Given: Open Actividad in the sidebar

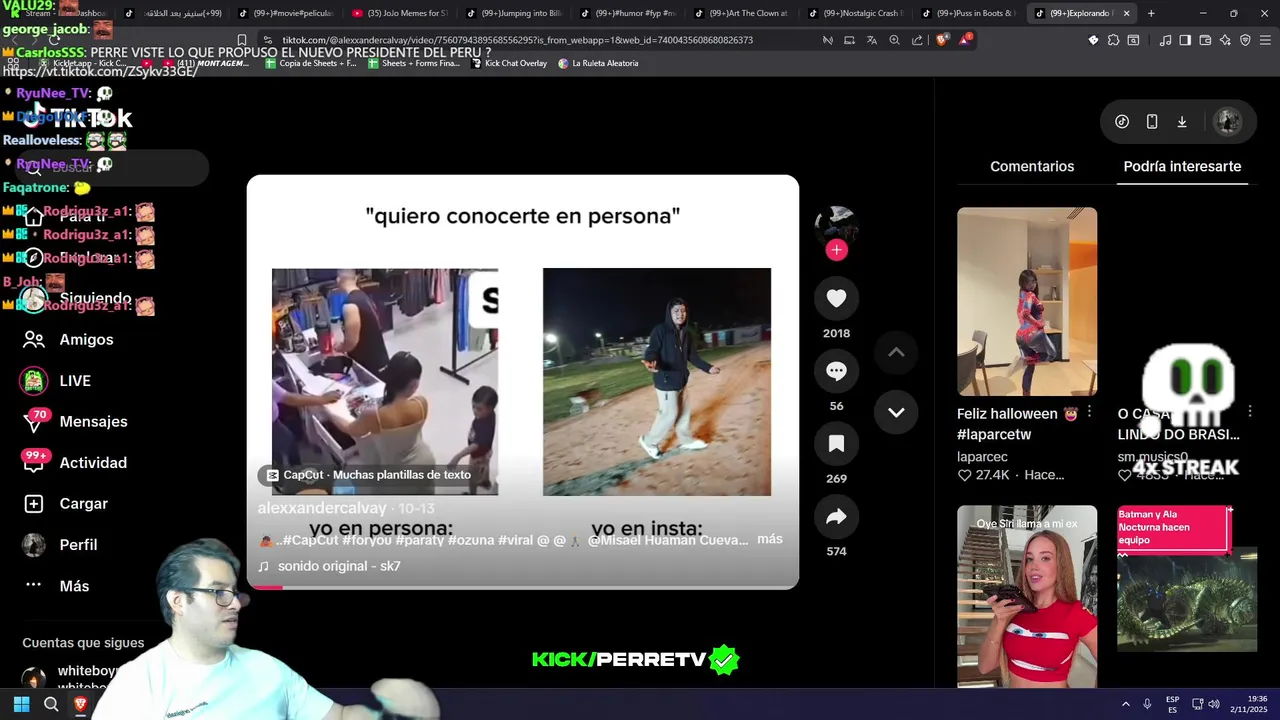Looking at the screenshot, I should click(x=75, y=463).
